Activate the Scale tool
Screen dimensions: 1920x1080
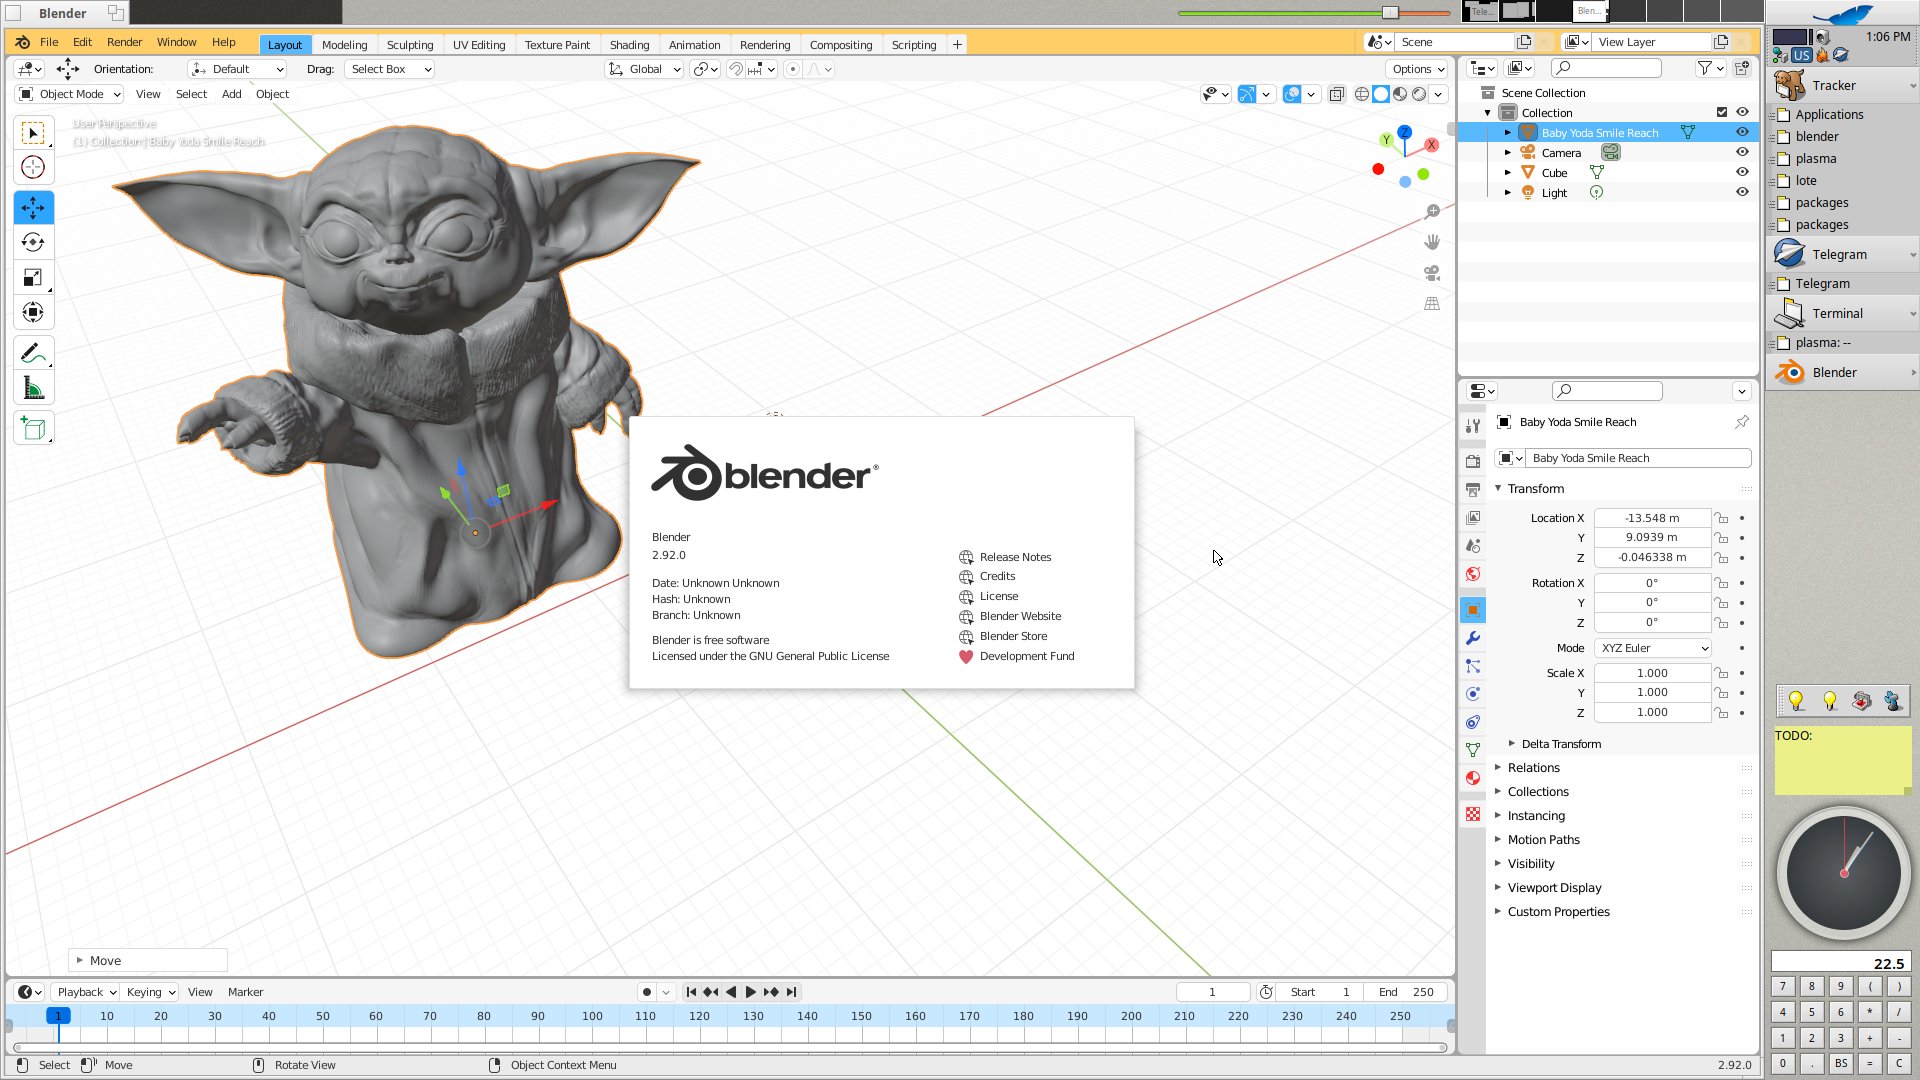pyautogui.click(x=33, y=278)
